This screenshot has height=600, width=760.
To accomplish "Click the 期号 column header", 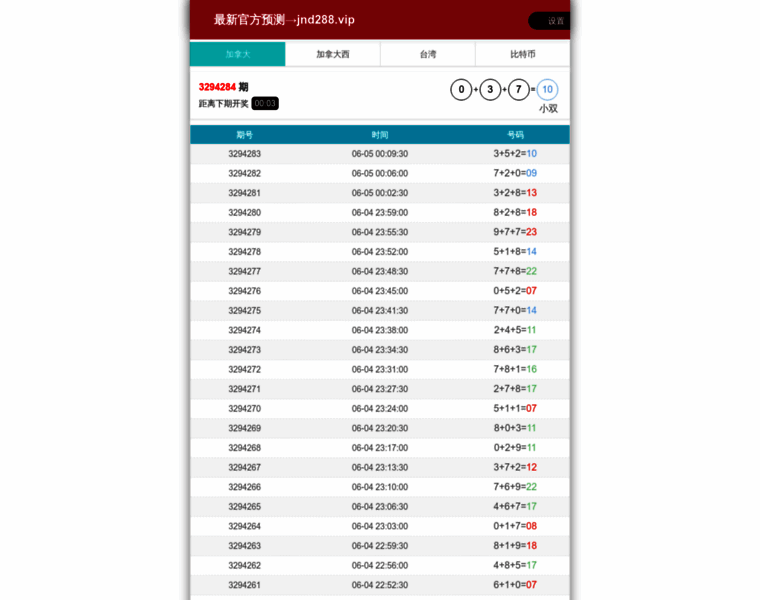I will (x=244, y=135).
